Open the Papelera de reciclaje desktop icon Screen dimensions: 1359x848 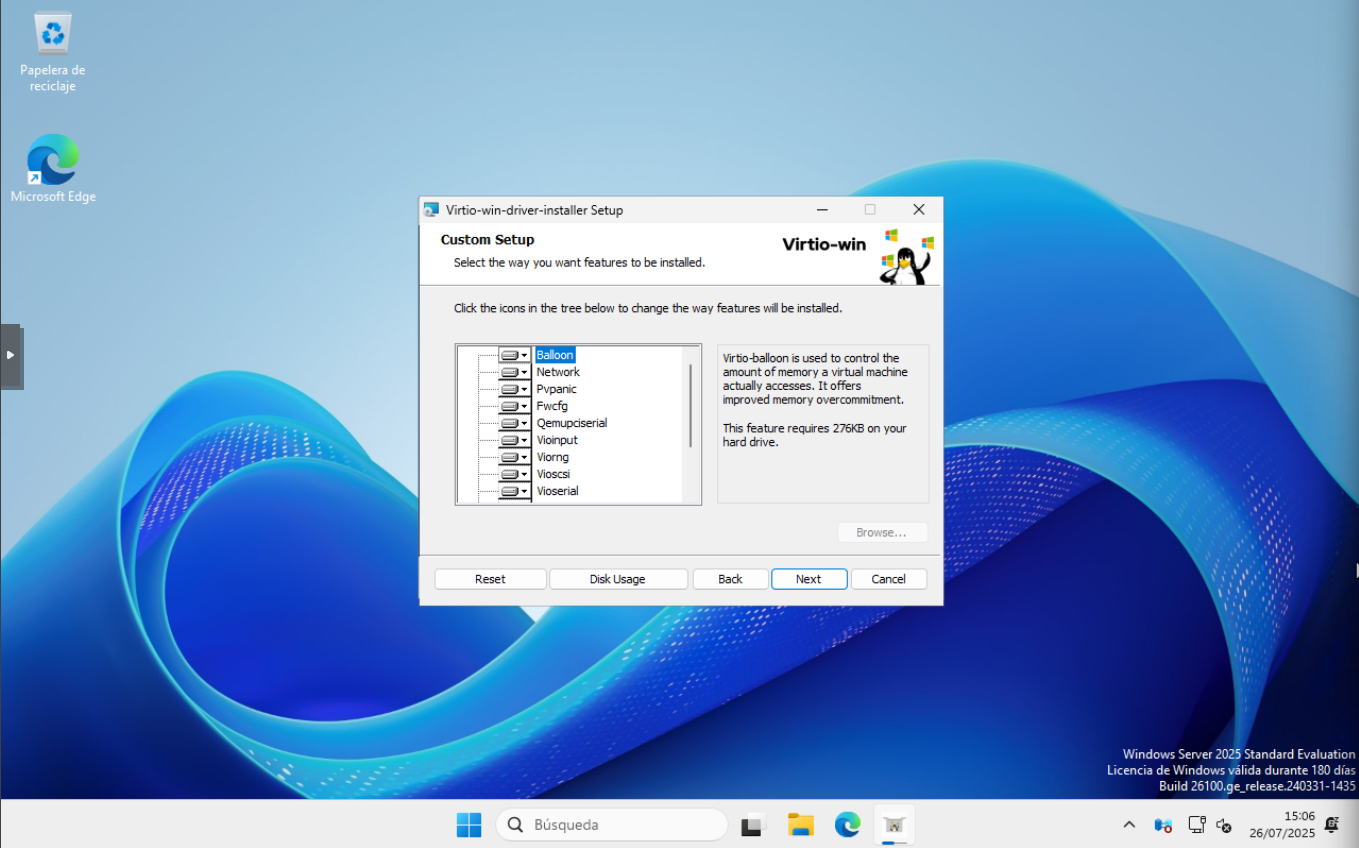[x=52, y=50]
